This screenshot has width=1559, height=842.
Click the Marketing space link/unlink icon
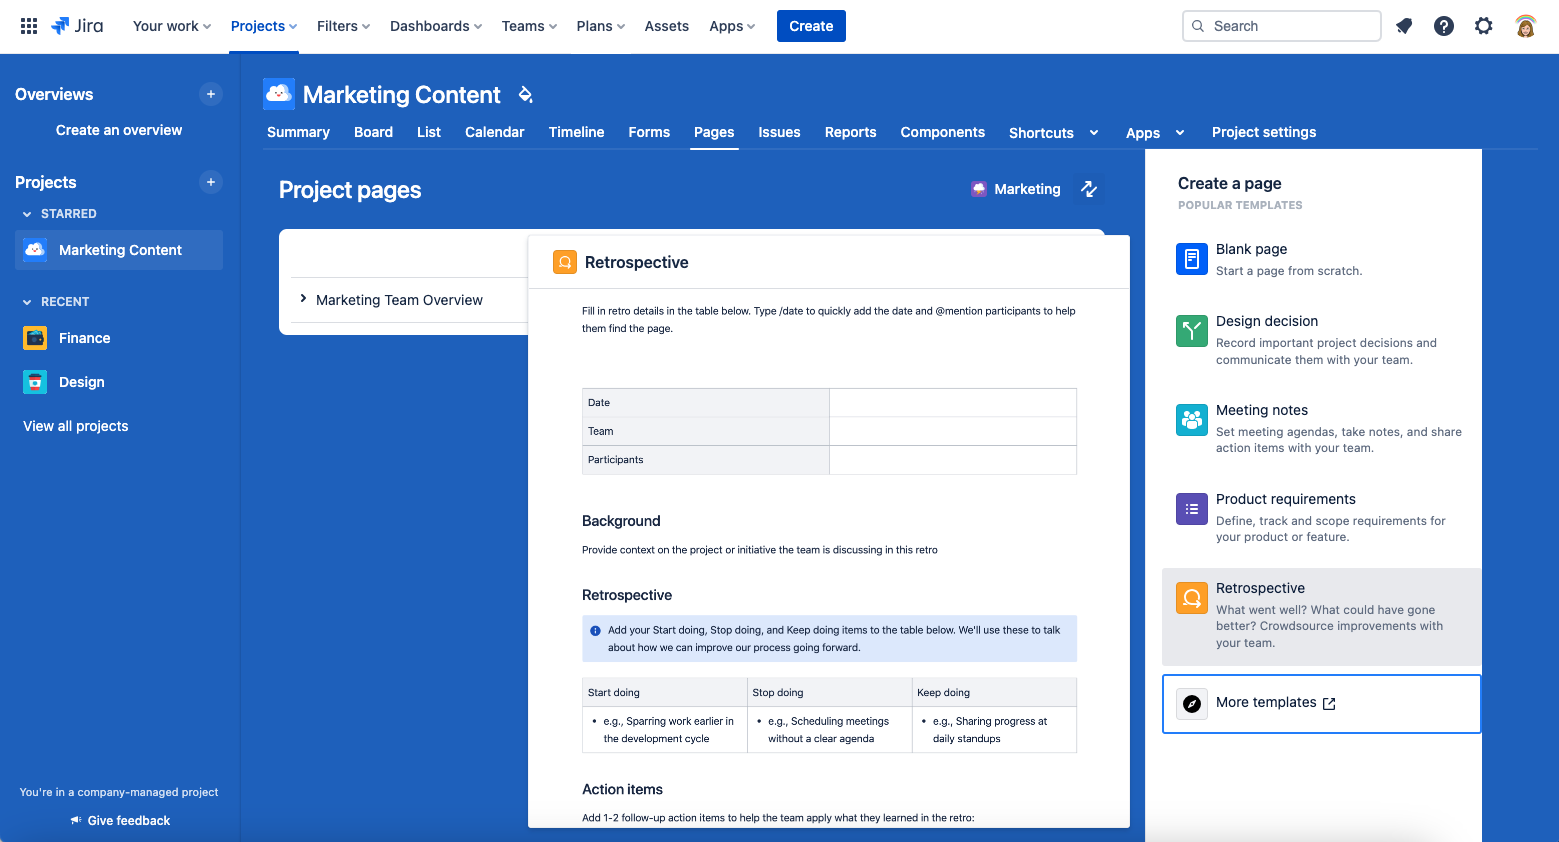1089,189
